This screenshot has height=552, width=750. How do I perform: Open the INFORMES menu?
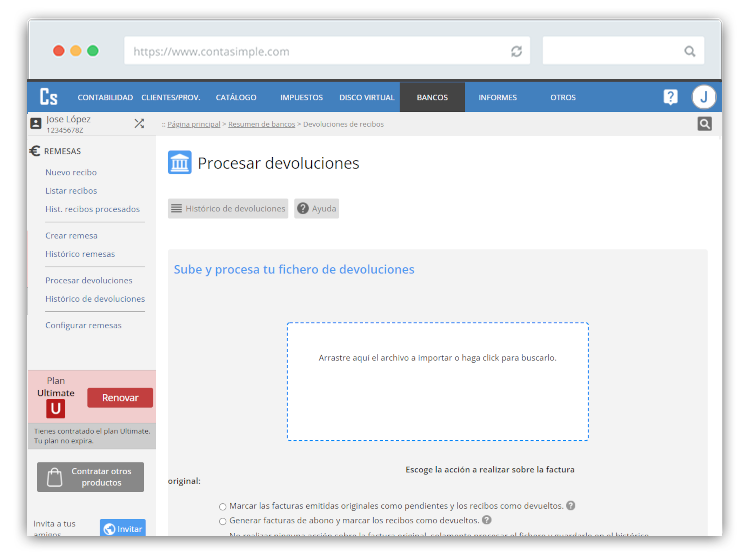pyautogui.click(x=497, y=98)
